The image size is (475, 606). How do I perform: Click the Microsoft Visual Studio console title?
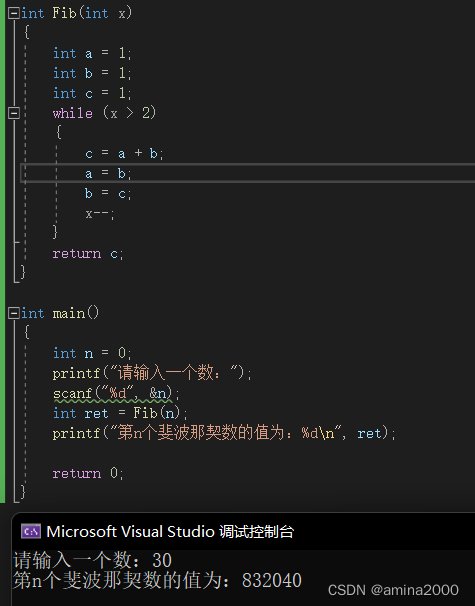[x=170, y=532]
